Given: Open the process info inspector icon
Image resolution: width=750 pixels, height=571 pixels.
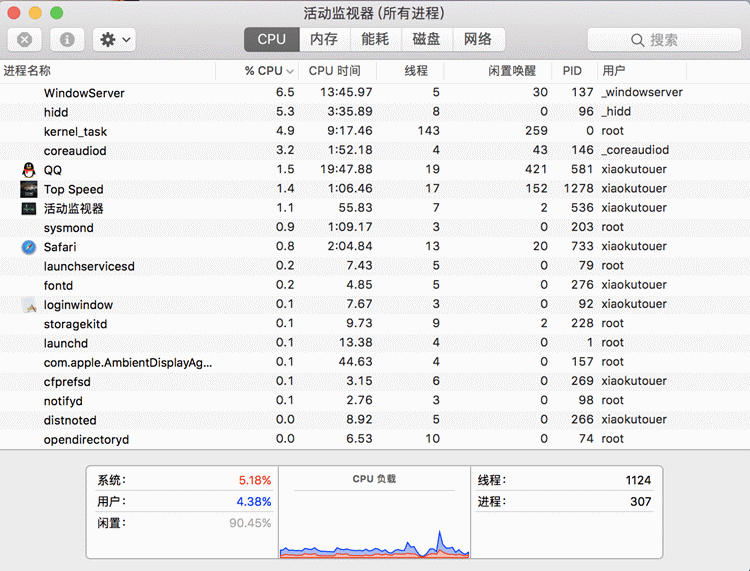Looking at the screenshot, I should pos(67,39).
